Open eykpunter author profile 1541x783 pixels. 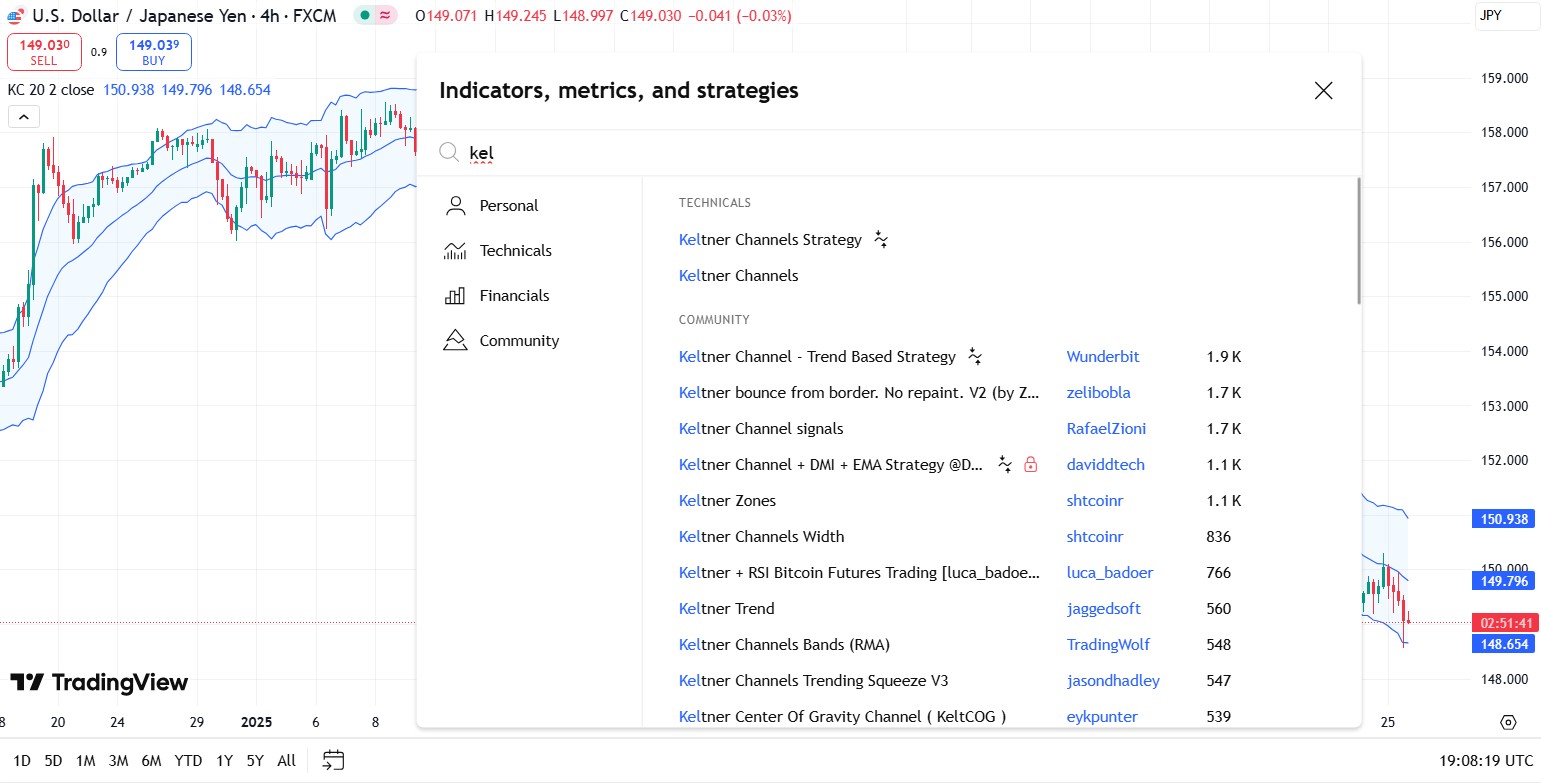[x=1102, y=717]
